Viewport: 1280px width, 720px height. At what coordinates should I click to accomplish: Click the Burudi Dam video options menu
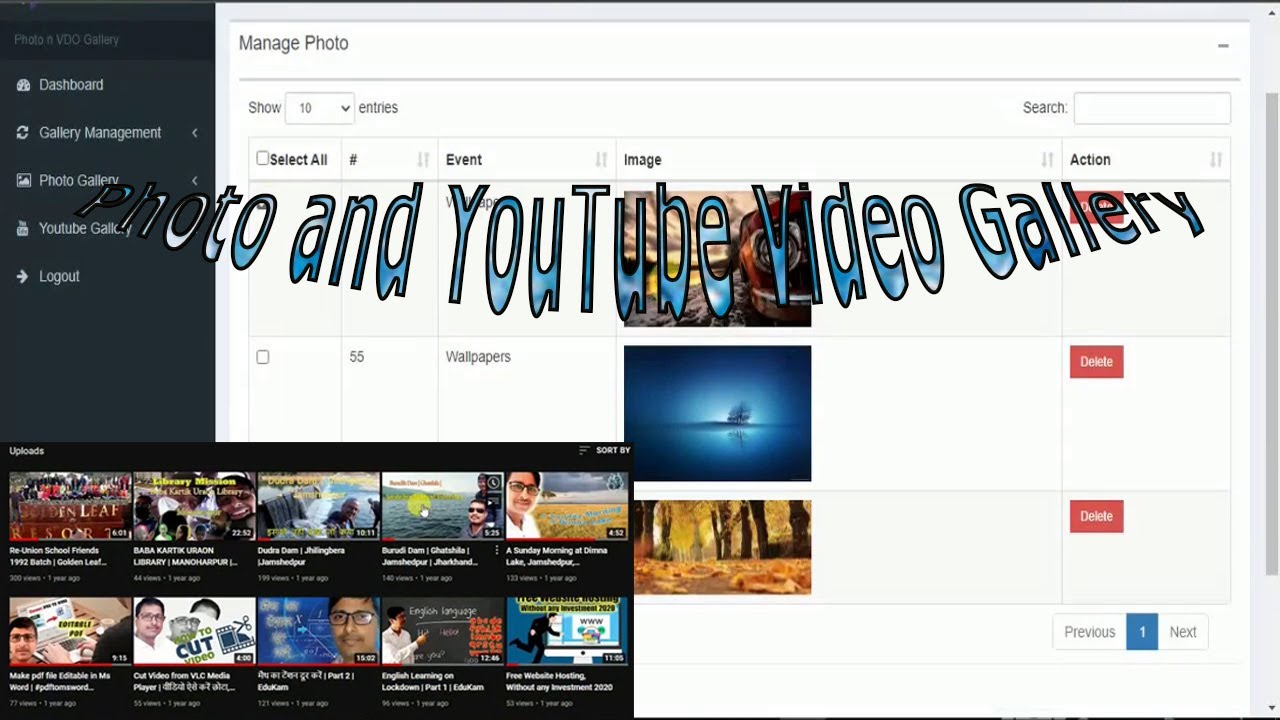(497, 551)
